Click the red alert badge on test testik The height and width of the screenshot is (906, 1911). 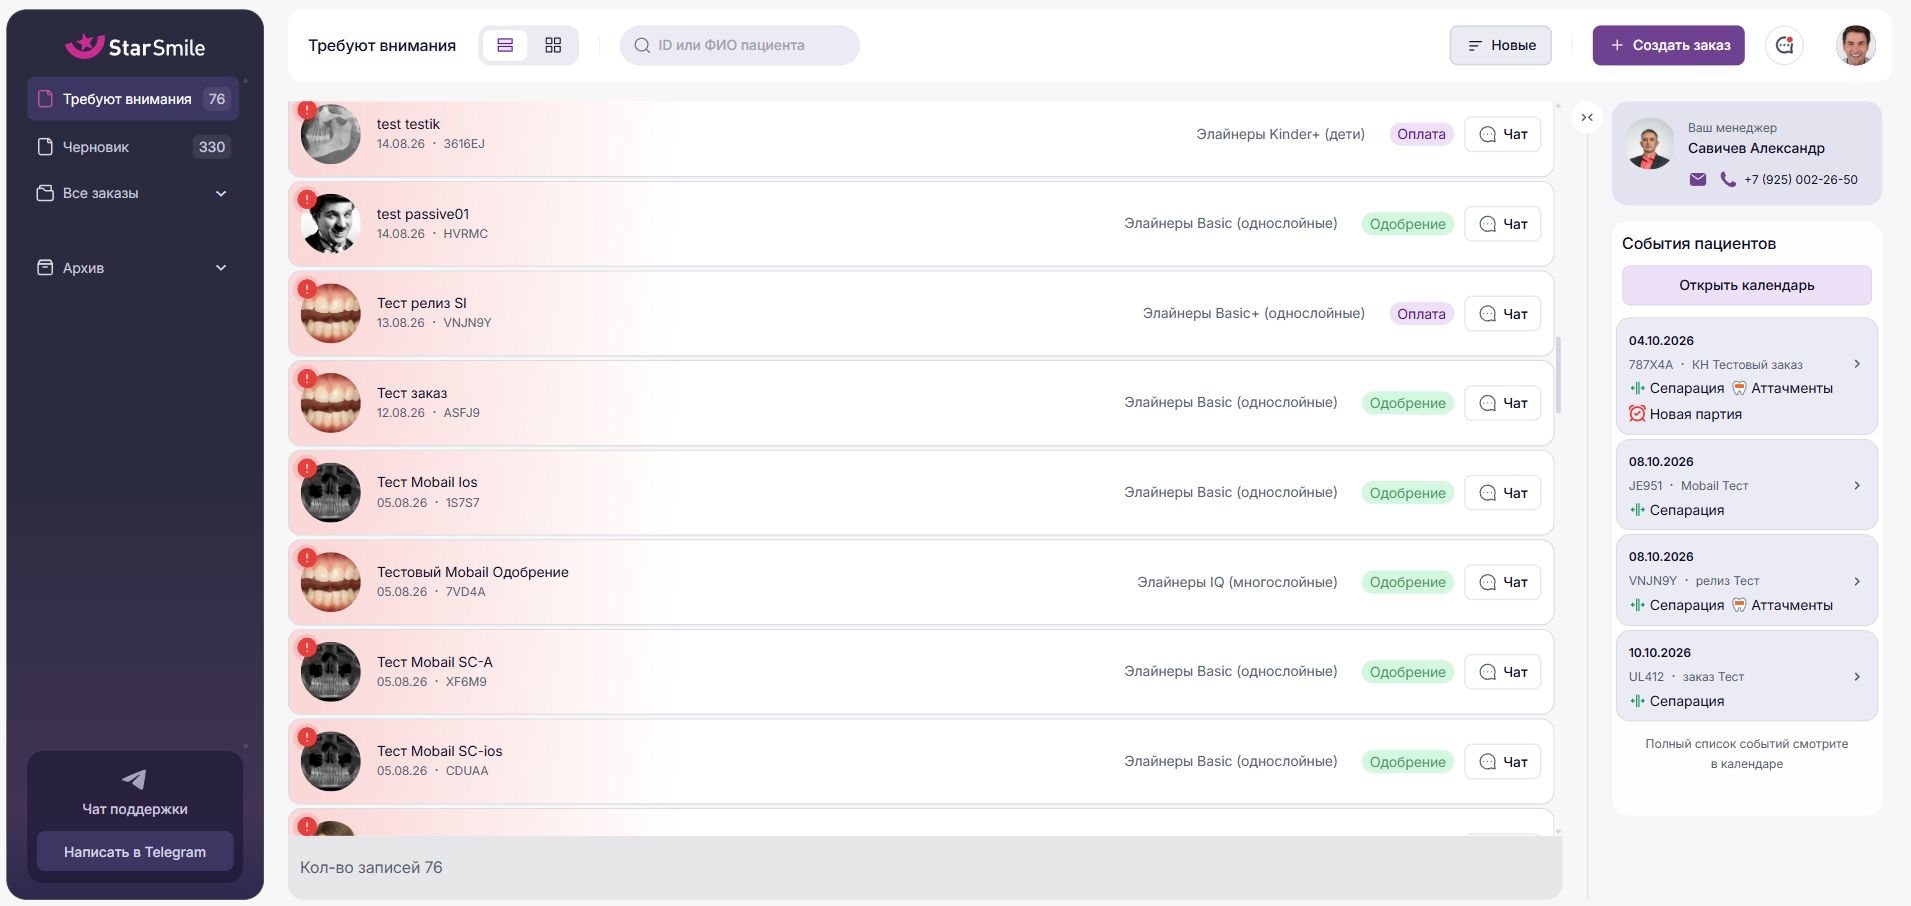pyautogui.click(x=307, y=110)
